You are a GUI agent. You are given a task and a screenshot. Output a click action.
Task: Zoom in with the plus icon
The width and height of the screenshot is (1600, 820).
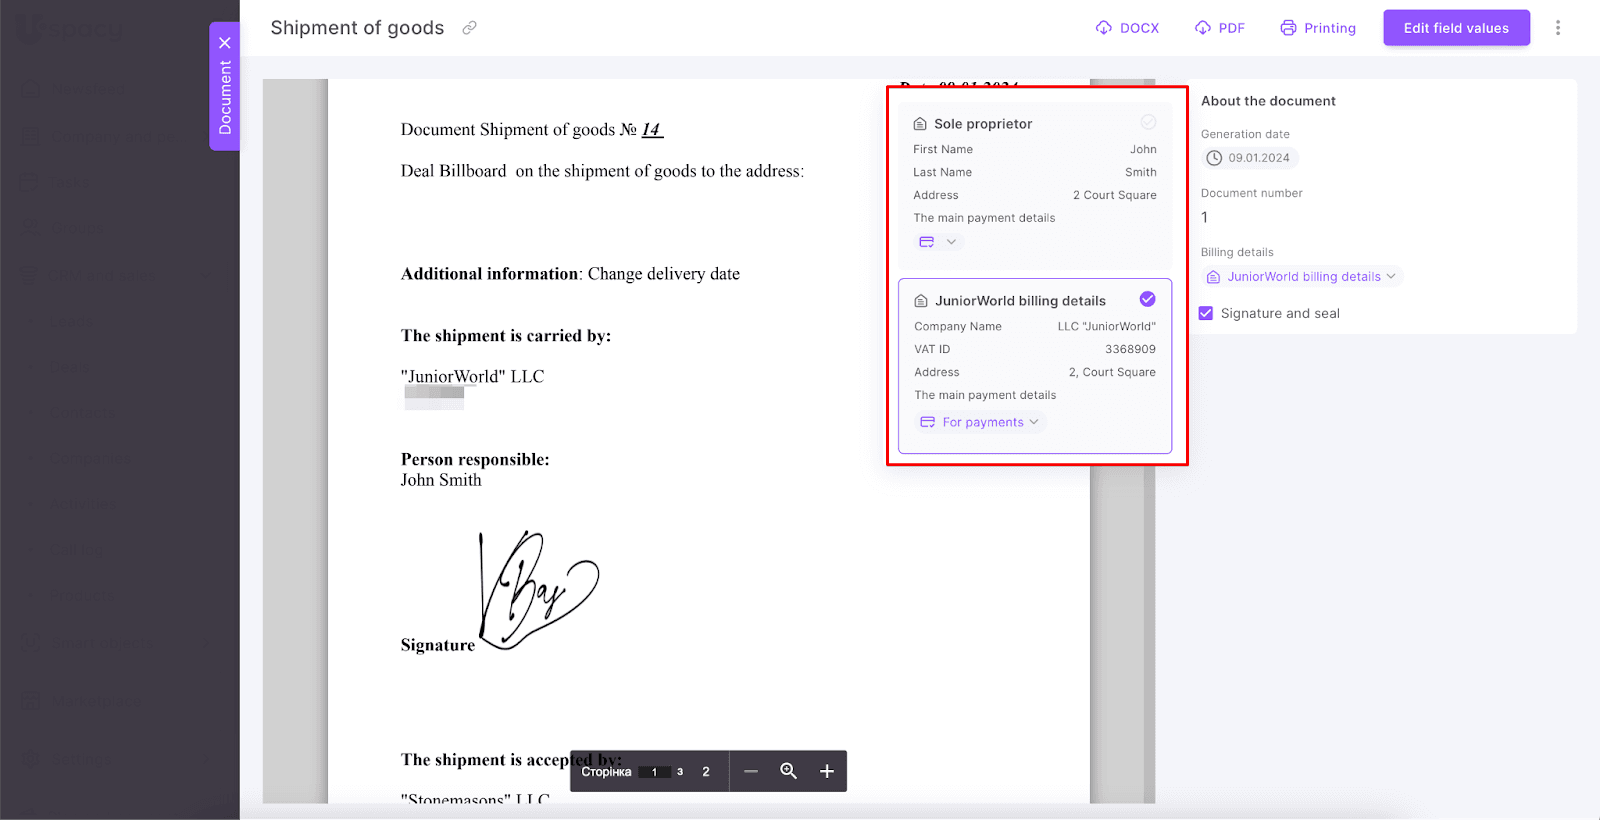pyautogui.click(x=827, y=771)
